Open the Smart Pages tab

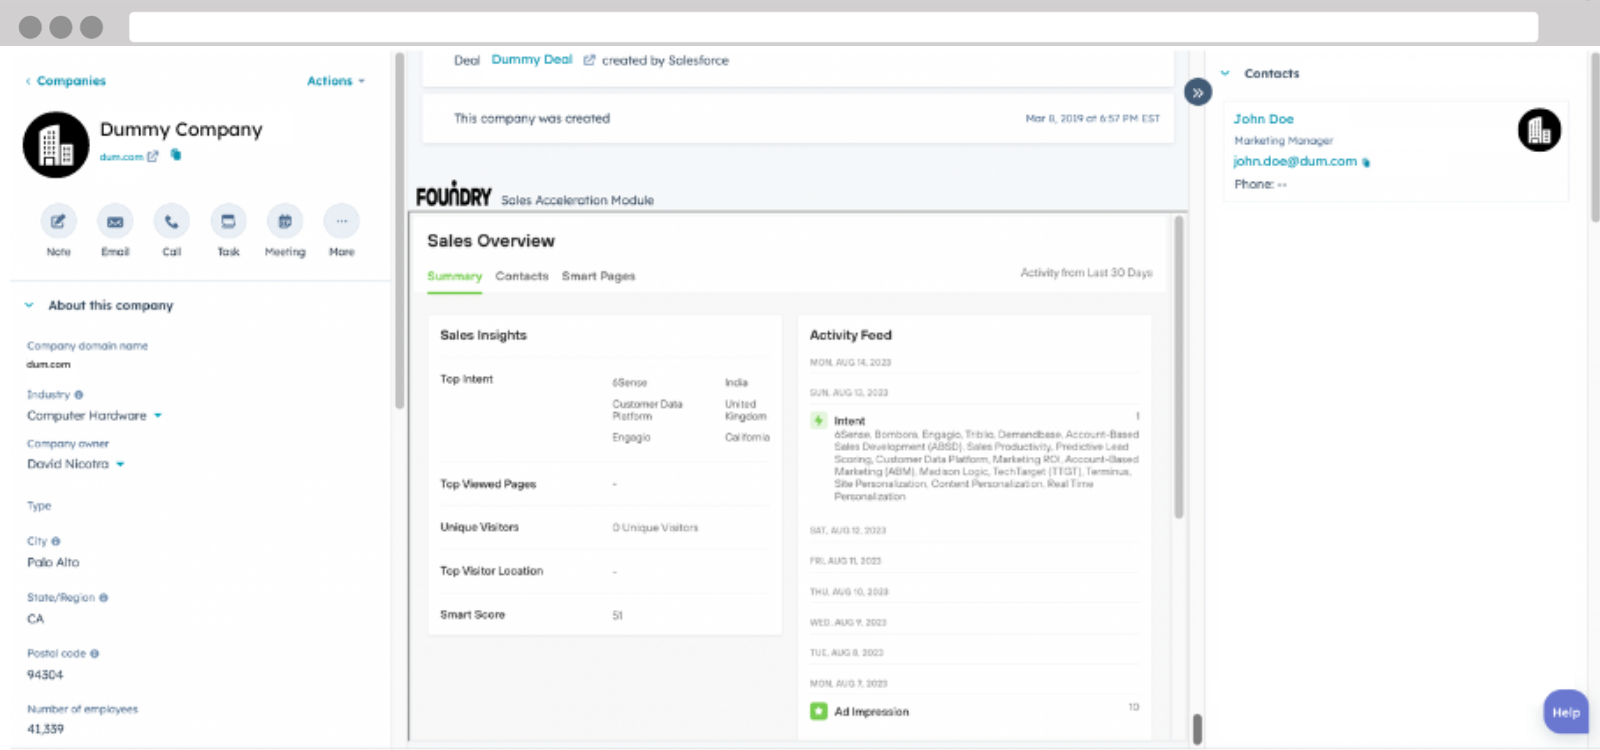[598, 276]
